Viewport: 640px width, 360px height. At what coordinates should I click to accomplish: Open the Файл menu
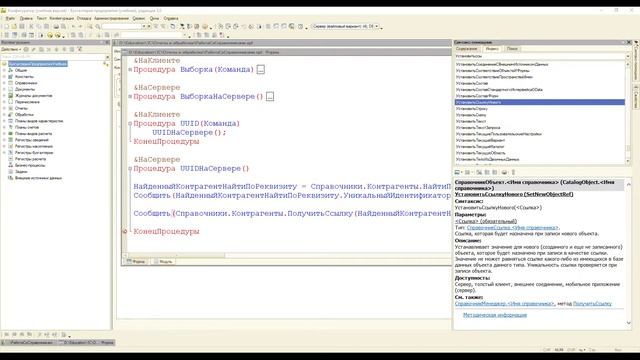[x=10, y=18]
